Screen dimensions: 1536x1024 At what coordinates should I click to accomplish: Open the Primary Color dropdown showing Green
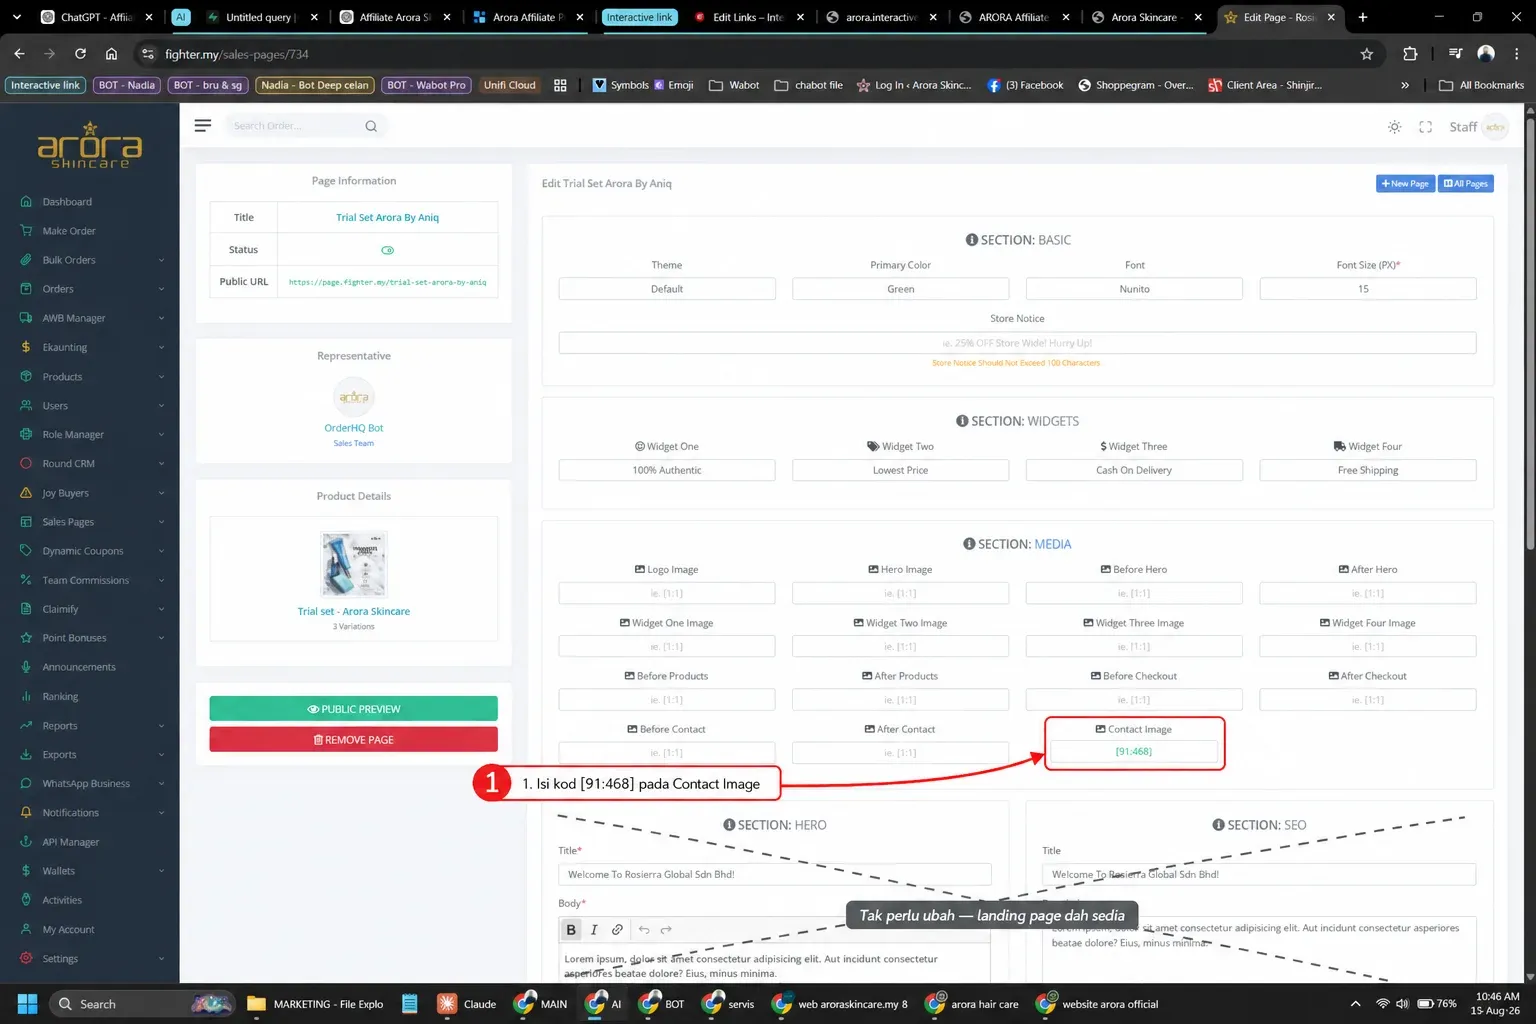click(900, 289)
